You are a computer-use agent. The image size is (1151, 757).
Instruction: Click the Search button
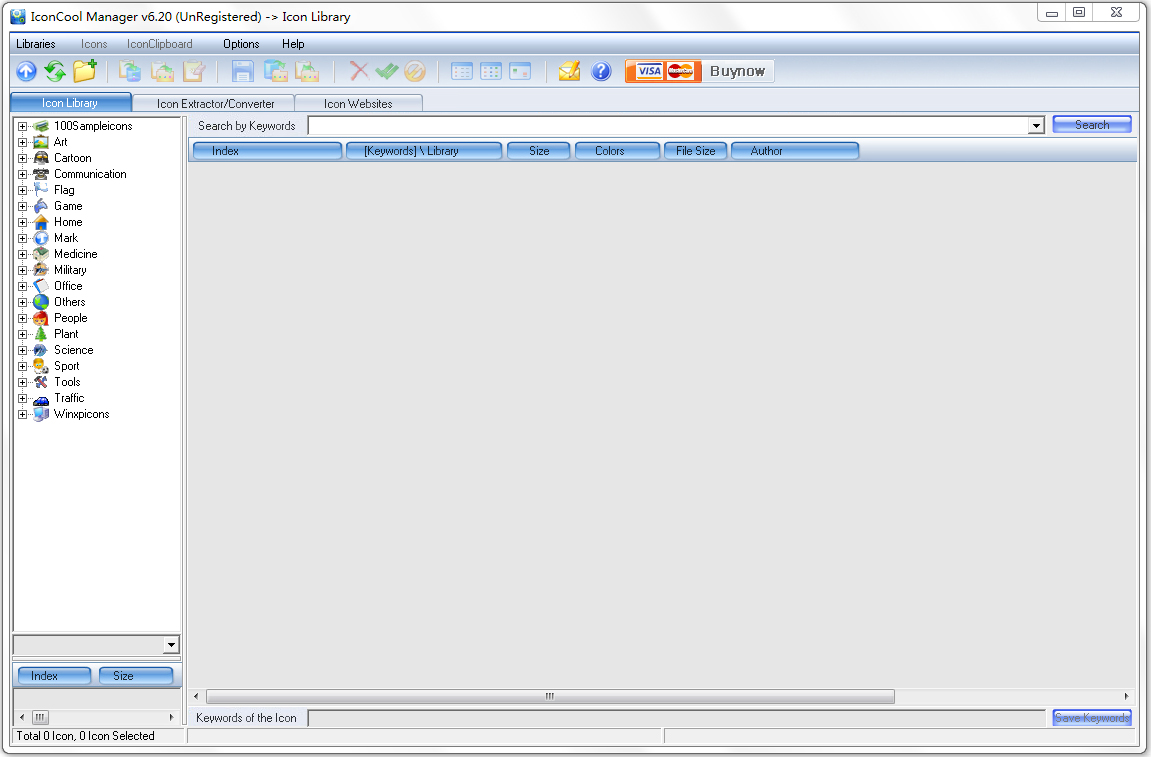(1091, 124)
